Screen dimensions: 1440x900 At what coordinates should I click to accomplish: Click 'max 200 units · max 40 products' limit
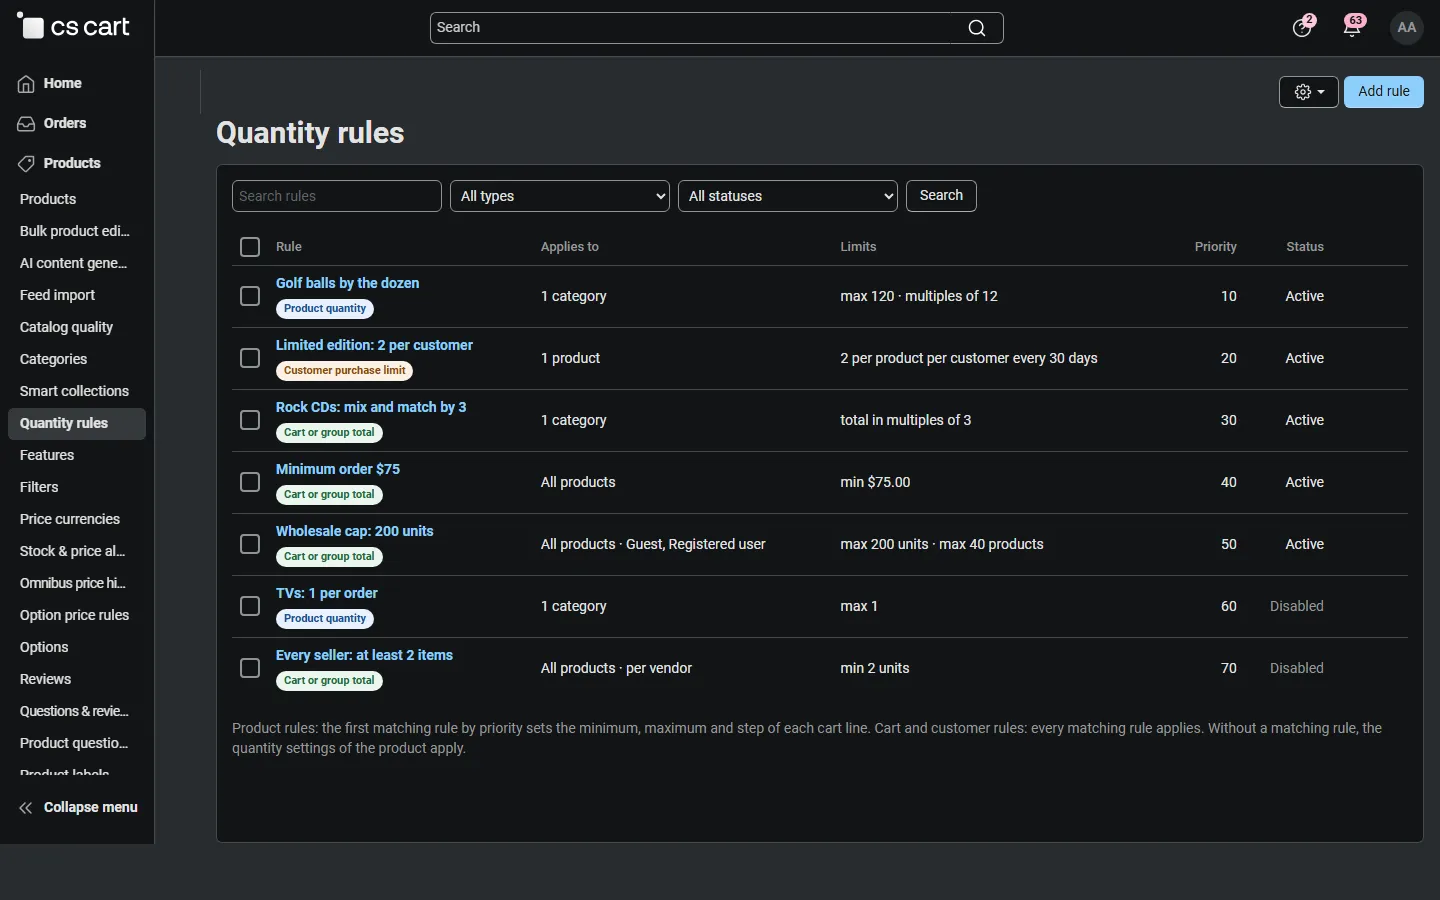tap(942, 544)
